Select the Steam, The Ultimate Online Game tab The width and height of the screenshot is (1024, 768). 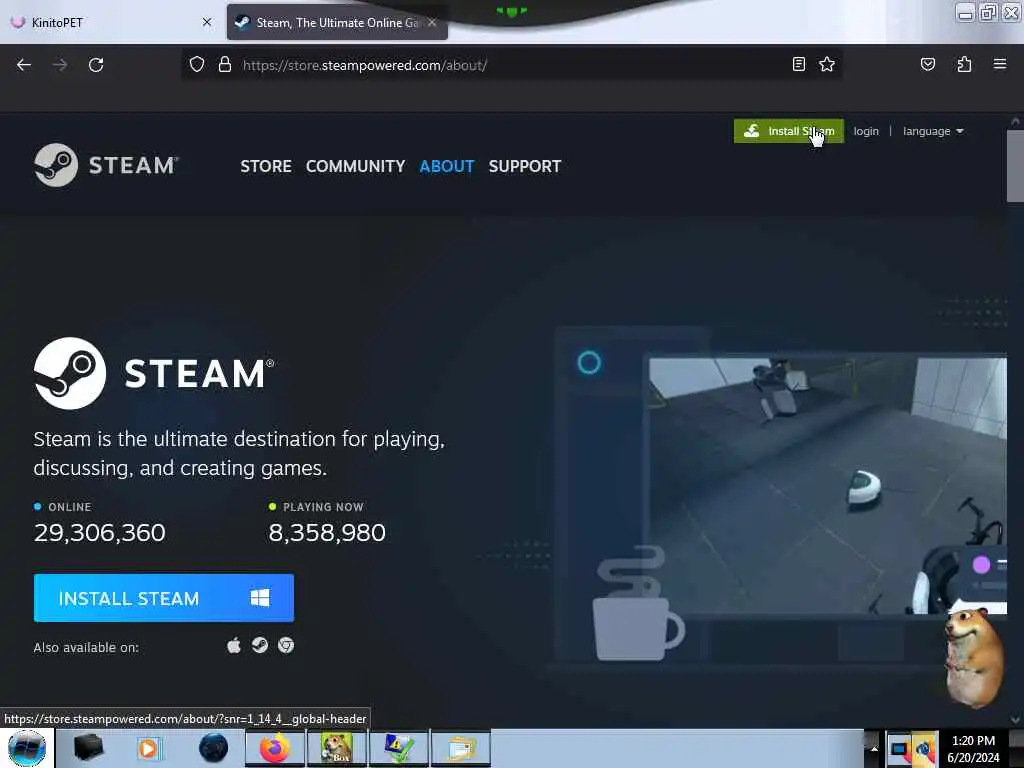[x=337, y=22]
